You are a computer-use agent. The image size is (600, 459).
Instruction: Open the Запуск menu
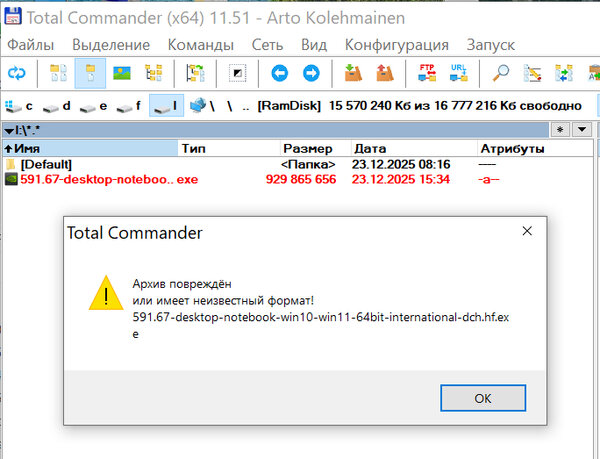pos(491,45)
